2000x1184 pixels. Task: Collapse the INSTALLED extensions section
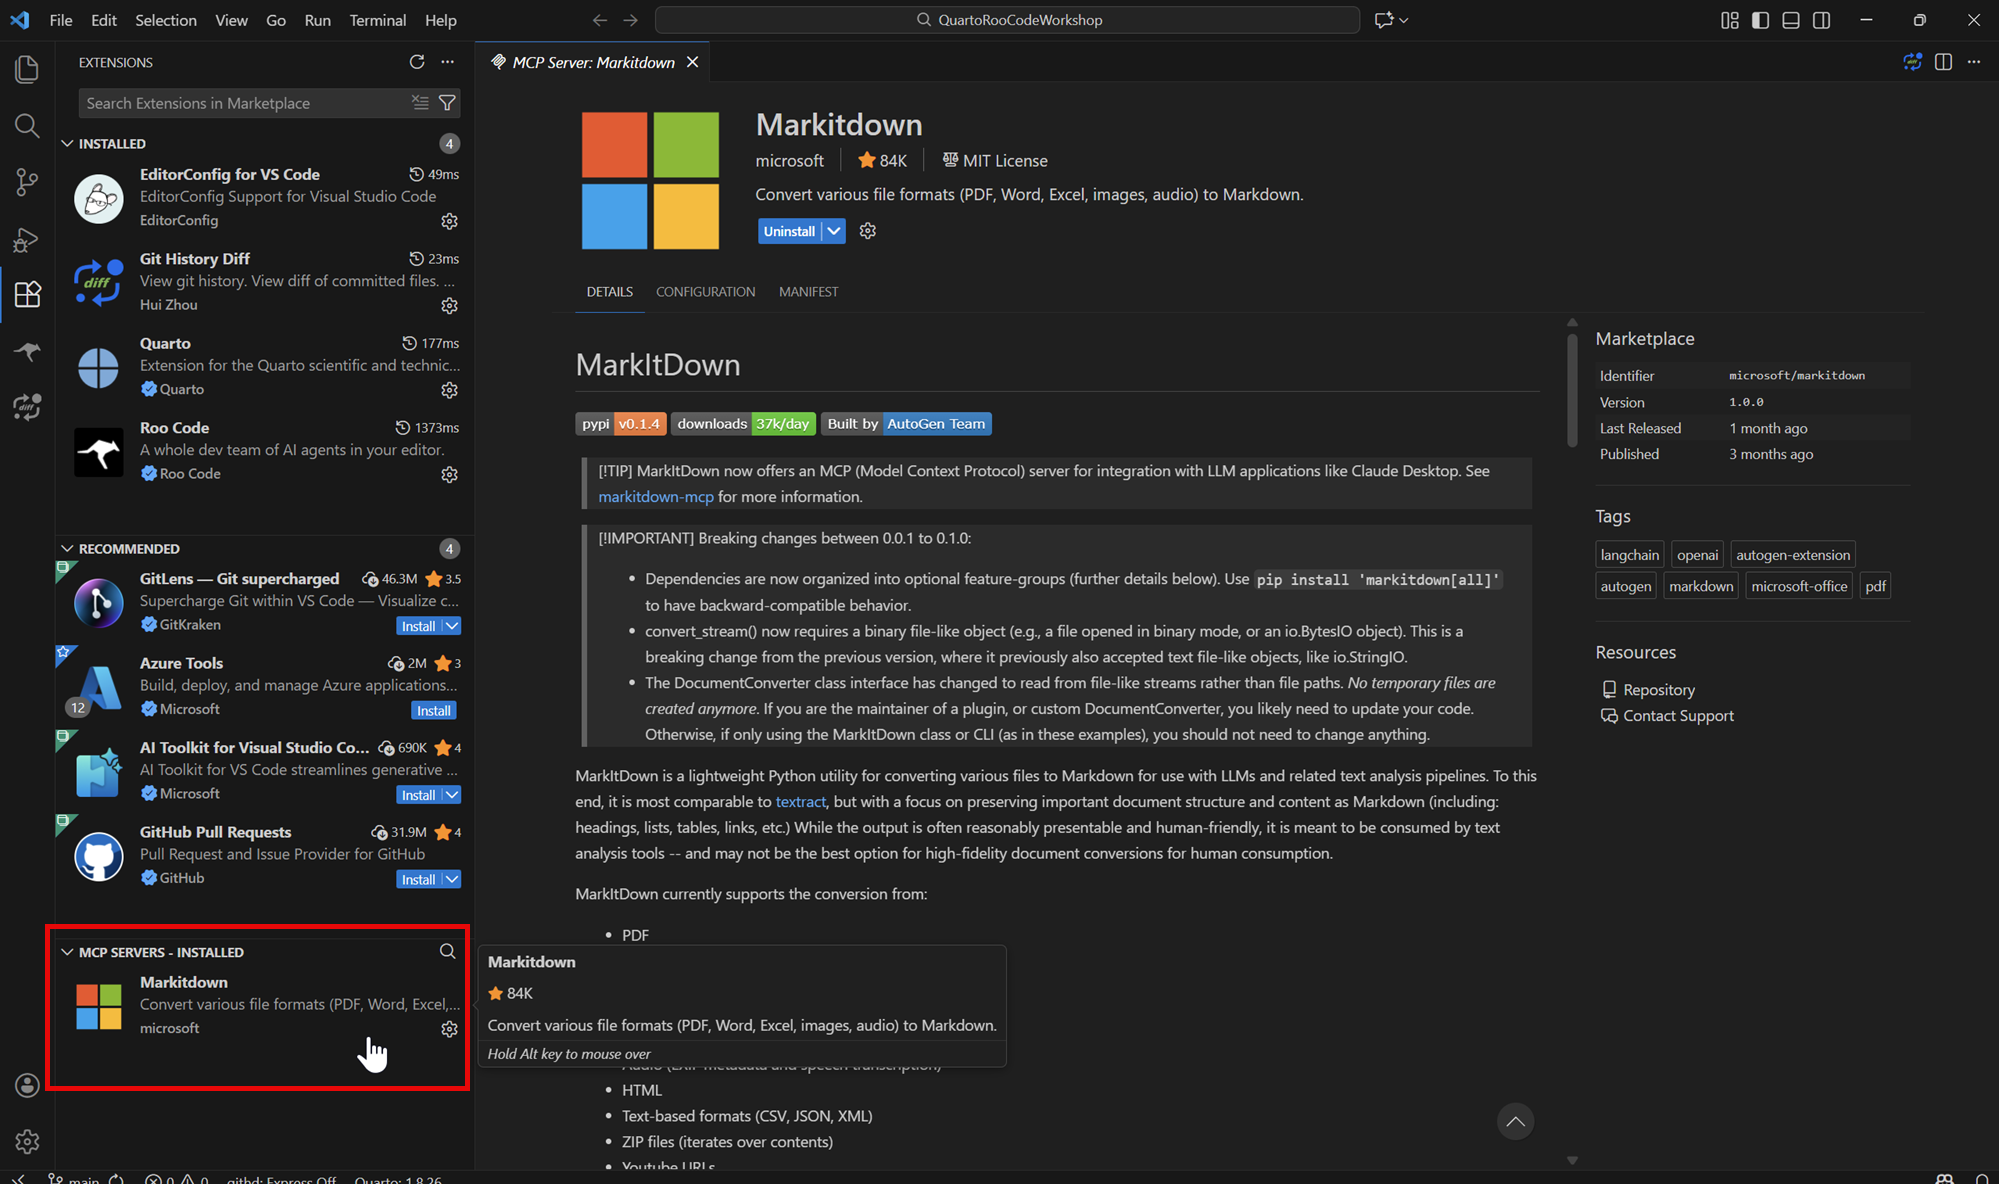(x=67, y=144)
